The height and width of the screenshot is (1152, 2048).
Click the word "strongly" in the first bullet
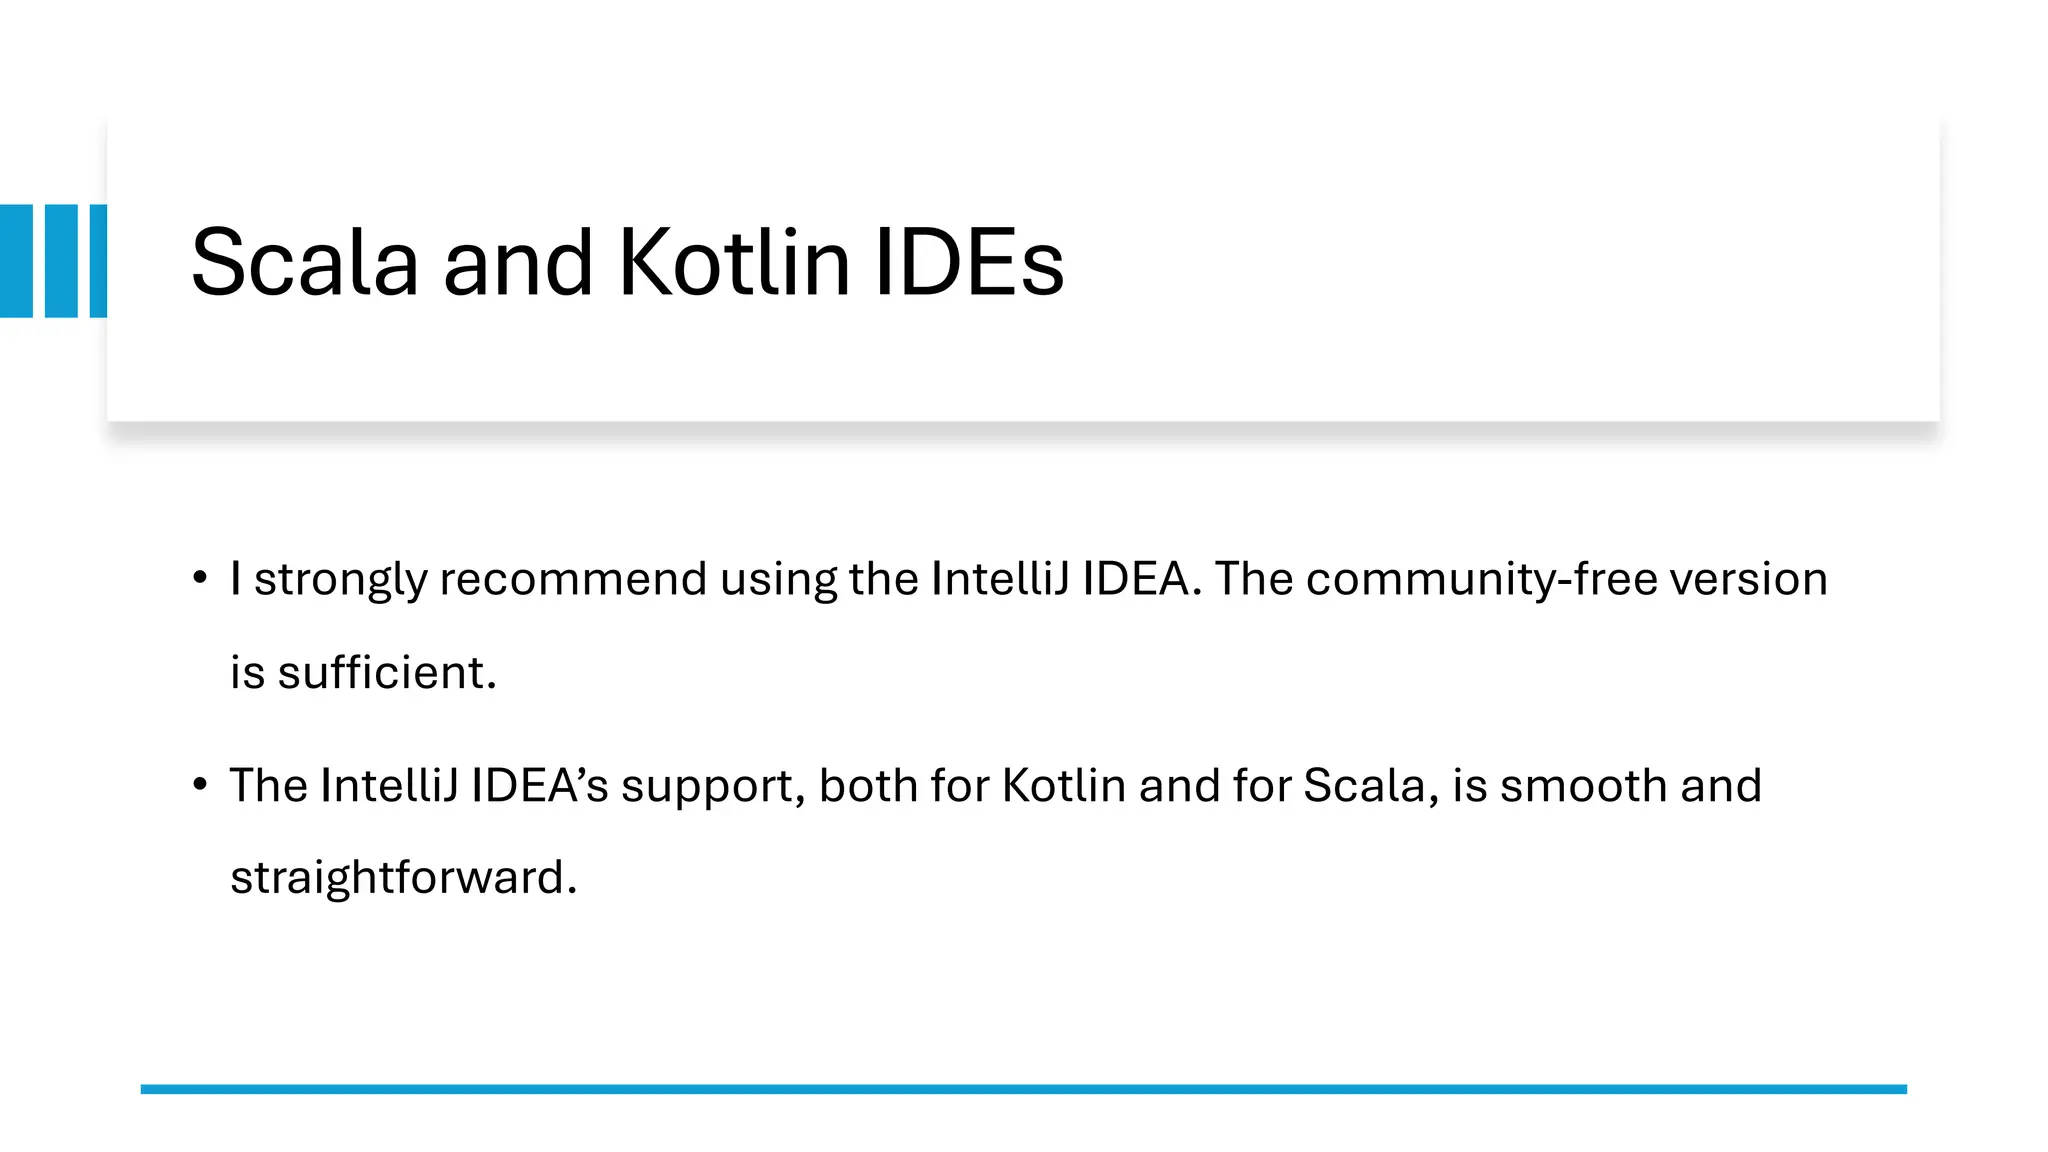(340, 580)
